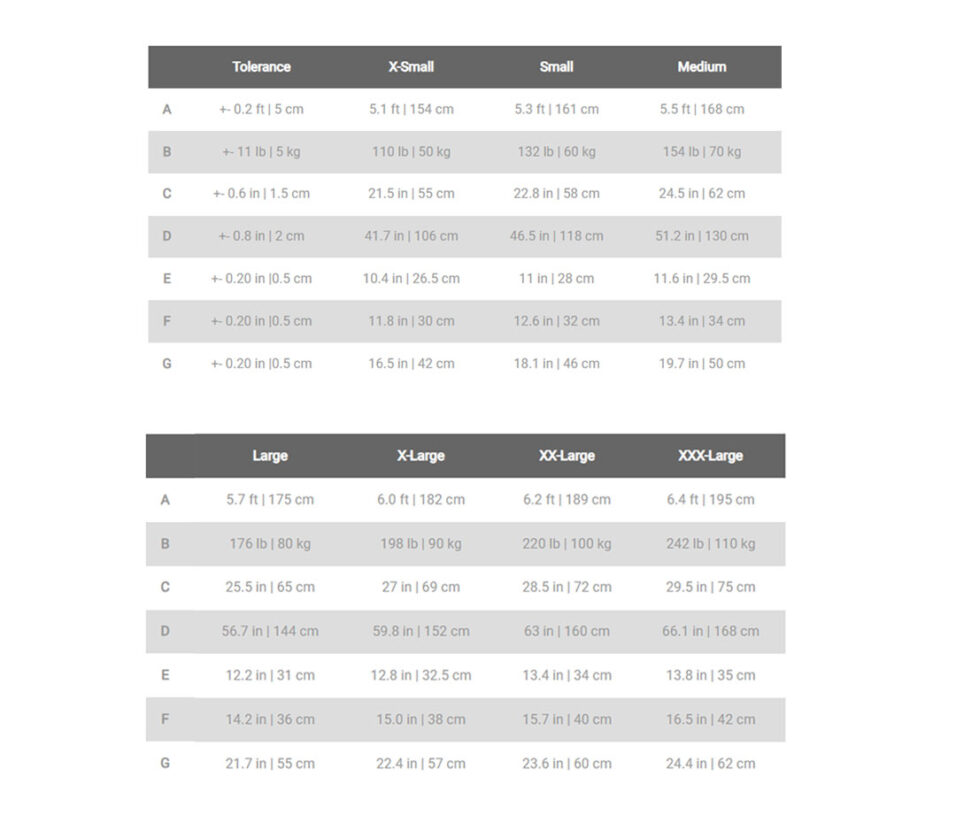This screenshot has height=838, width=956.
Task: Click the 22.4 in | 57 cm cell
Action: point(421,764)
